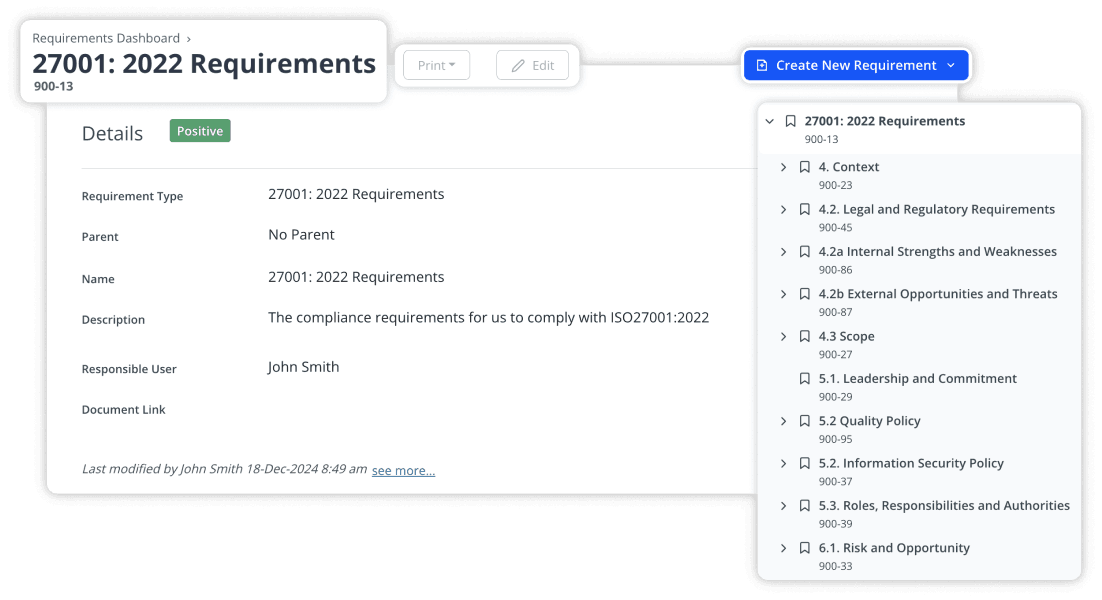1102x600 pixels.
Task: Click the Edit button
Action: tap(532, 65)
